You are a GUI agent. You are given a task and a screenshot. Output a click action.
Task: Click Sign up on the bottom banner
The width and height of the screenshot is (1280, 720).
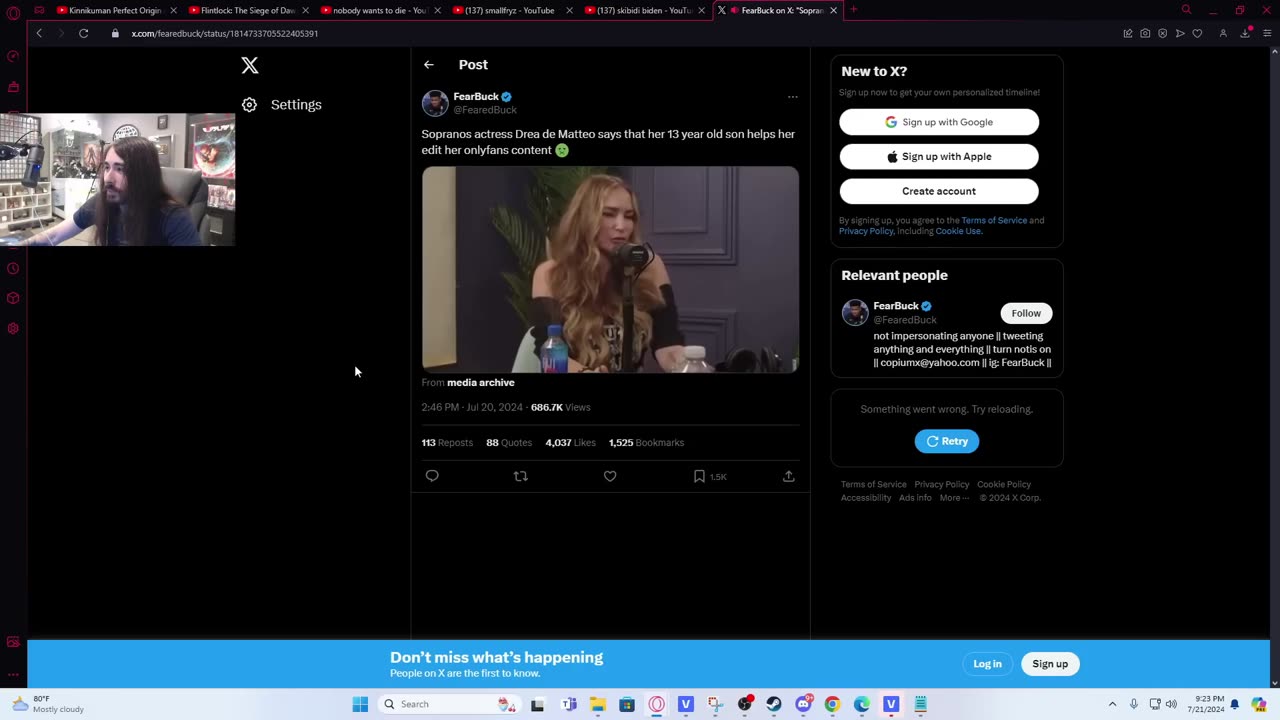pyautogui.click(x=1050, y=664)
